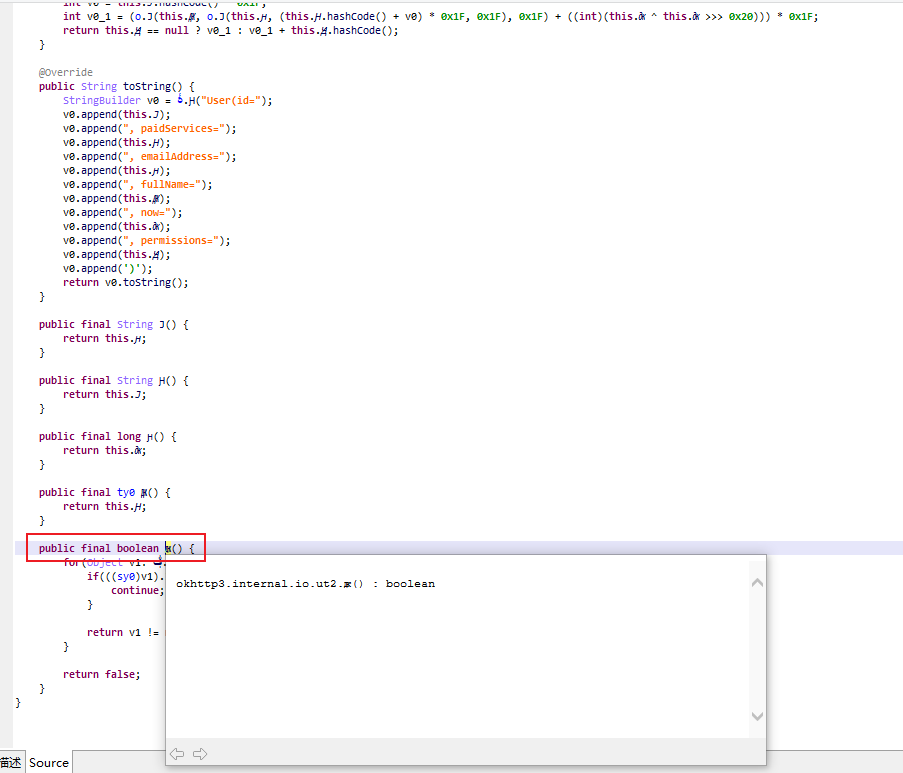Viewport: 903px width, 773px height.
Task: Click the popup's scroll up chevron
Action: [x=757, y=583]
